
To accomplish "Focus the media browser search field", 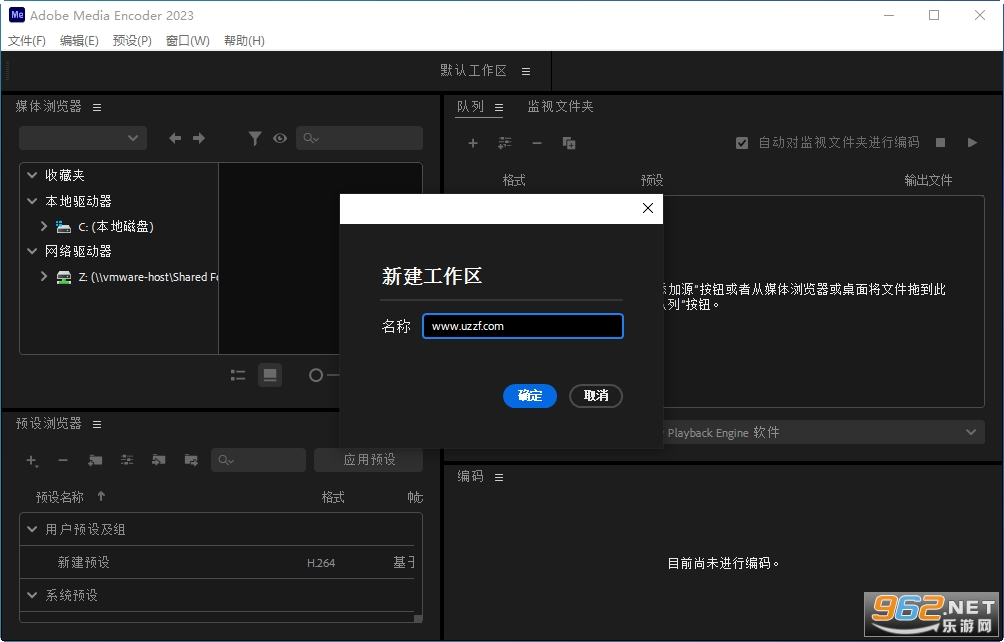I will pos(359,138).
